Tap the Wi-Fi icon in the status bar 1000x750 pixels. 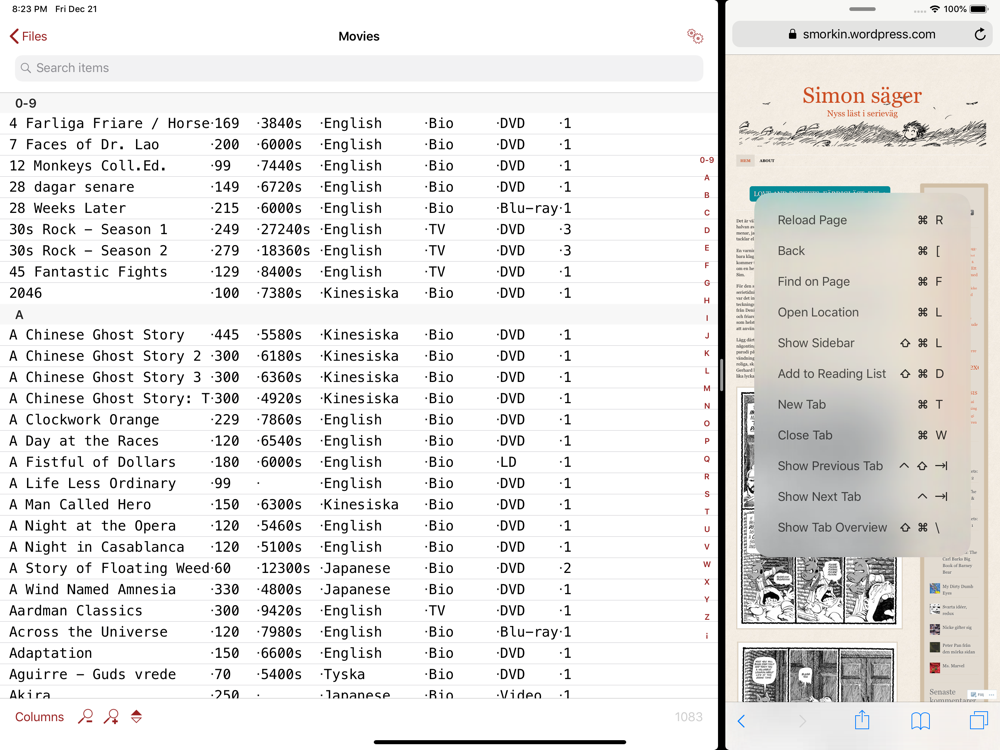[935, 9]
